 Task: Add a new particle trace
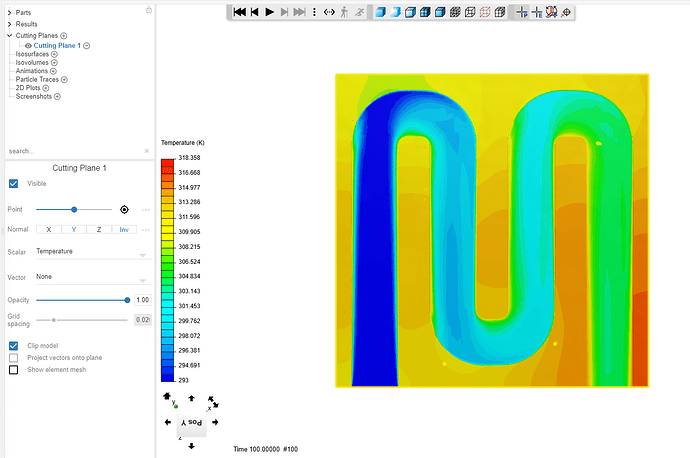click(64, 79)
